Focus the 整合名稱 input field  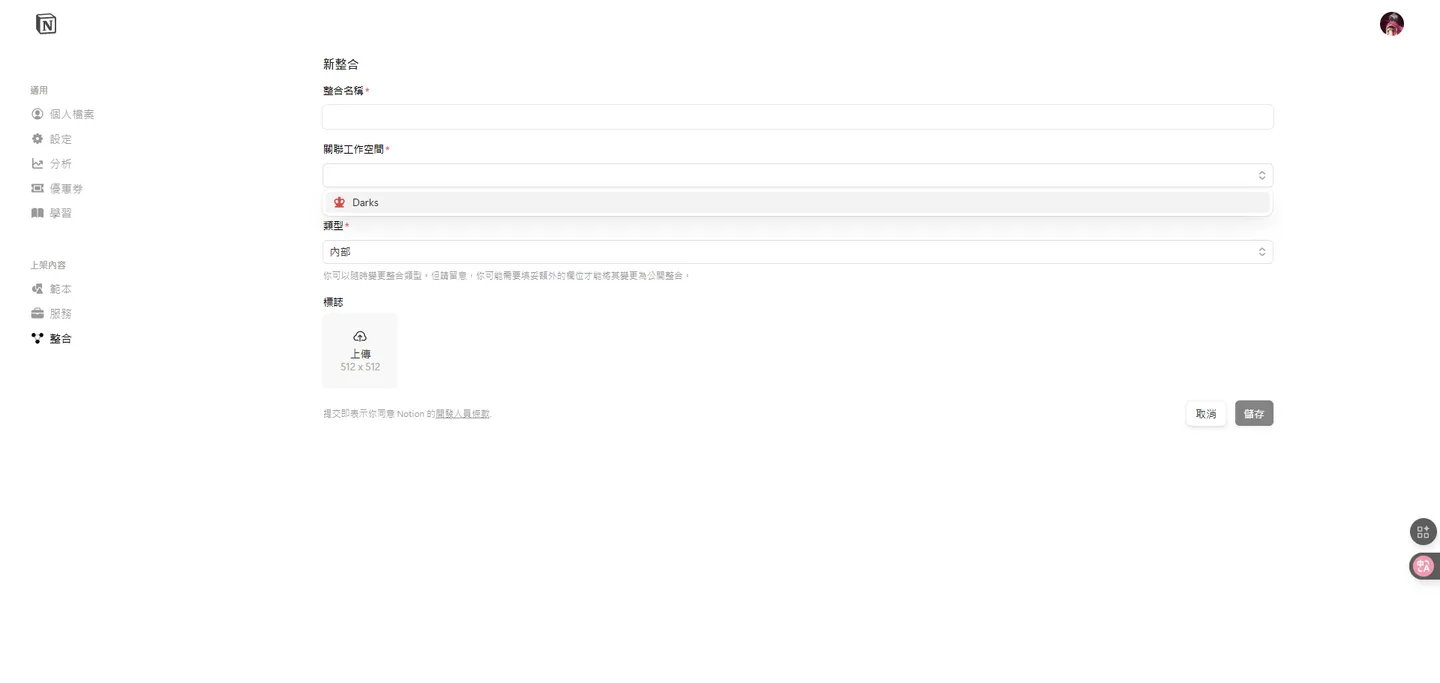[797, 117]
